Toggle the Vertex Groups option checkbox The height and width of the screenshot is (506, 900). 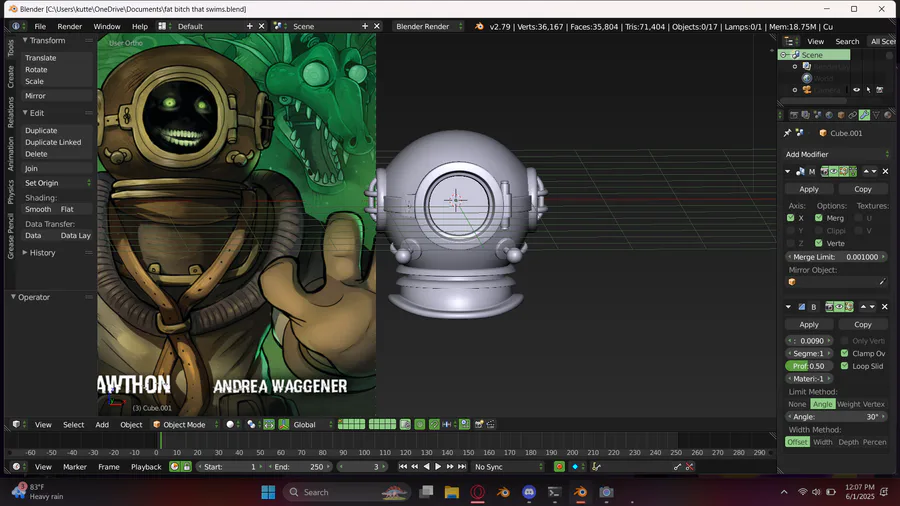818,243
